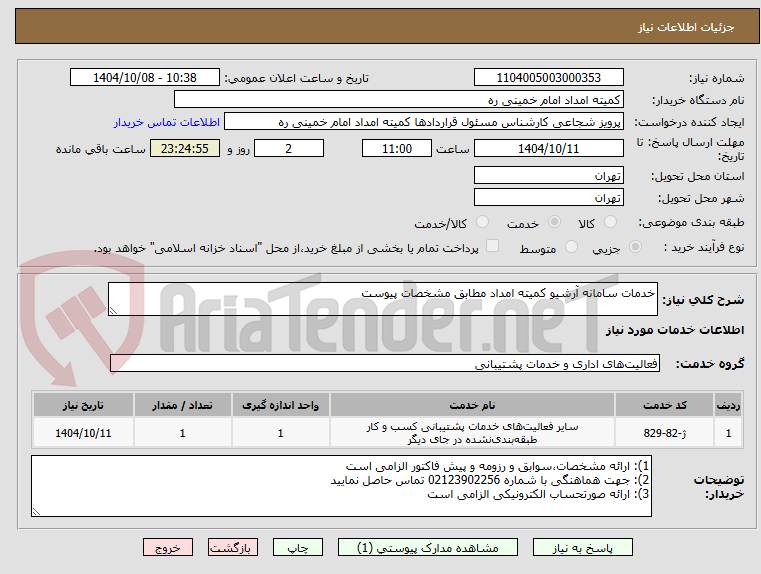The height and width of the screenshot is (574, 761).
Task: Click the تعداد / مقدار column header
Action: coord(182,405)
